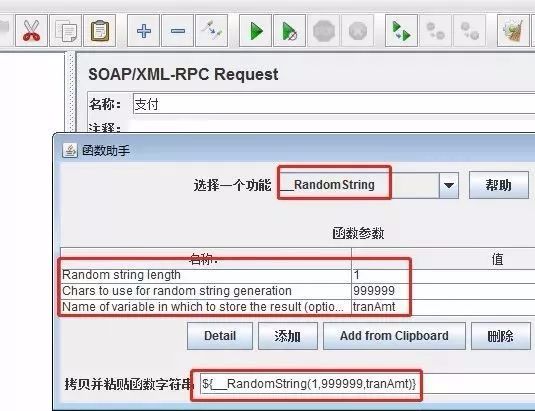
Task: Start the test with the green play icon
Action: click(256, 31)
